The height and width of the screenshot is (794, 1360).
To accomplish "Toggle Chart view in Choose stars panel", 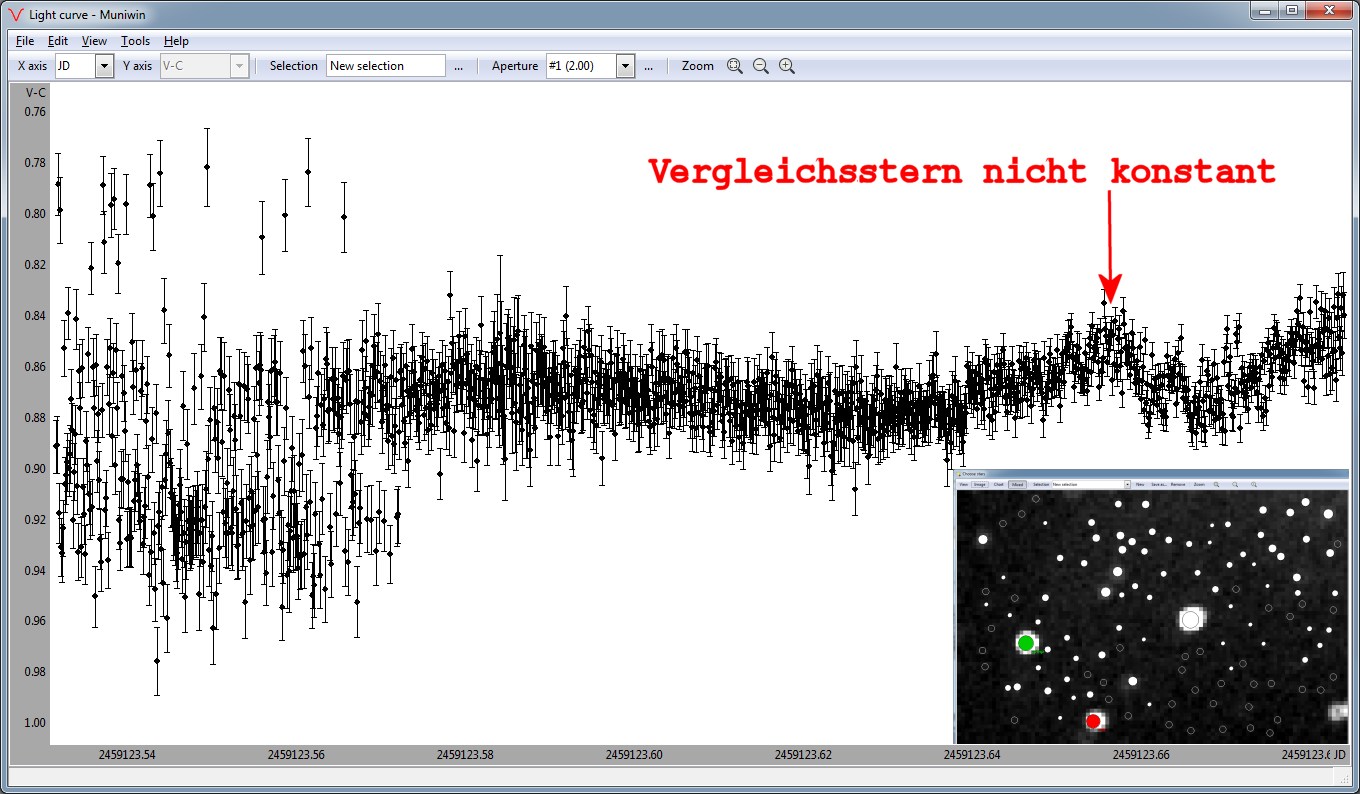I will 998,484.
